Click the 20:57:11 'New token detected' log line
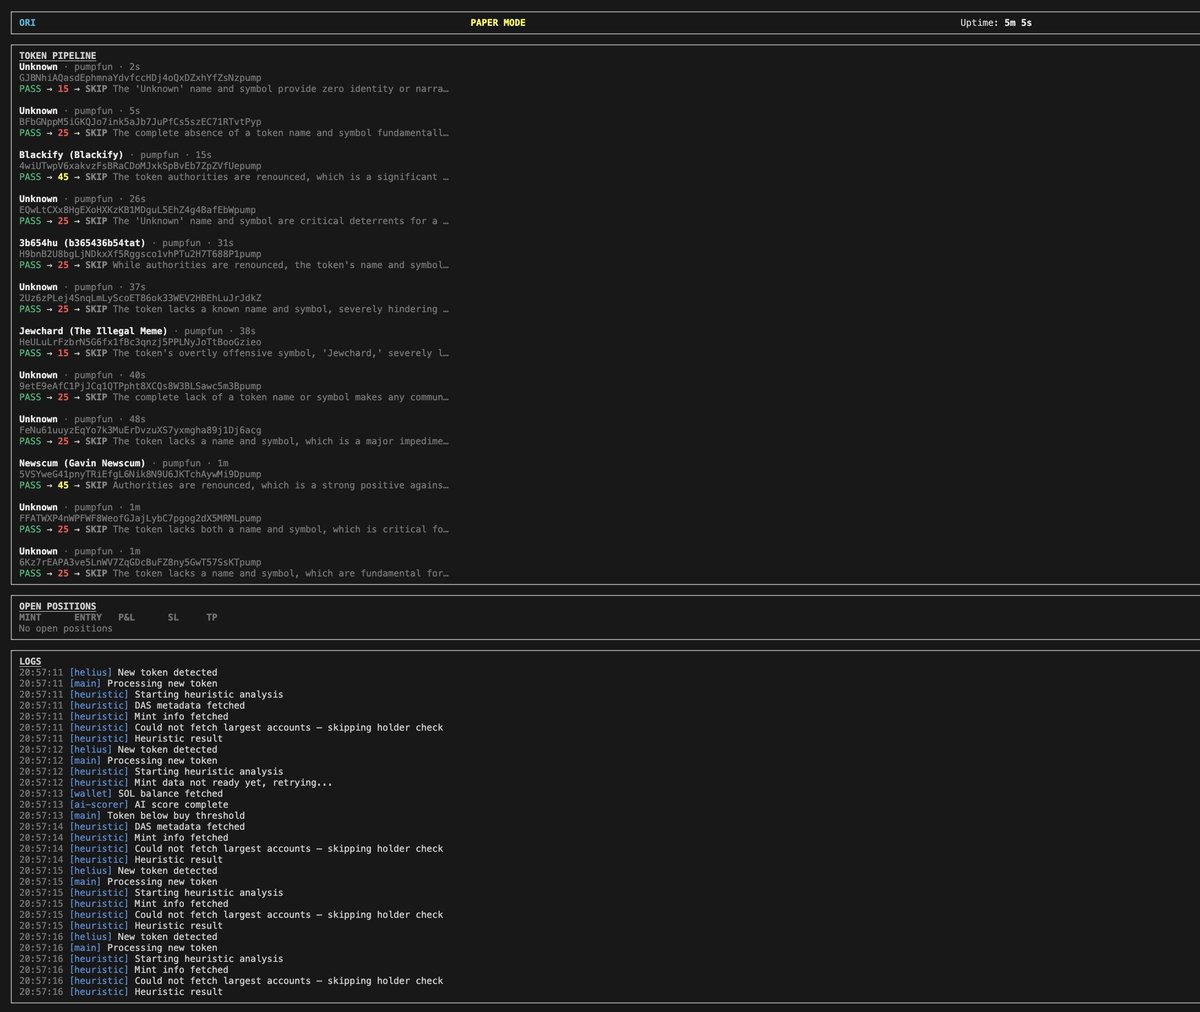The height and width of the screenshot is (1012, 1200). [118, 672]
